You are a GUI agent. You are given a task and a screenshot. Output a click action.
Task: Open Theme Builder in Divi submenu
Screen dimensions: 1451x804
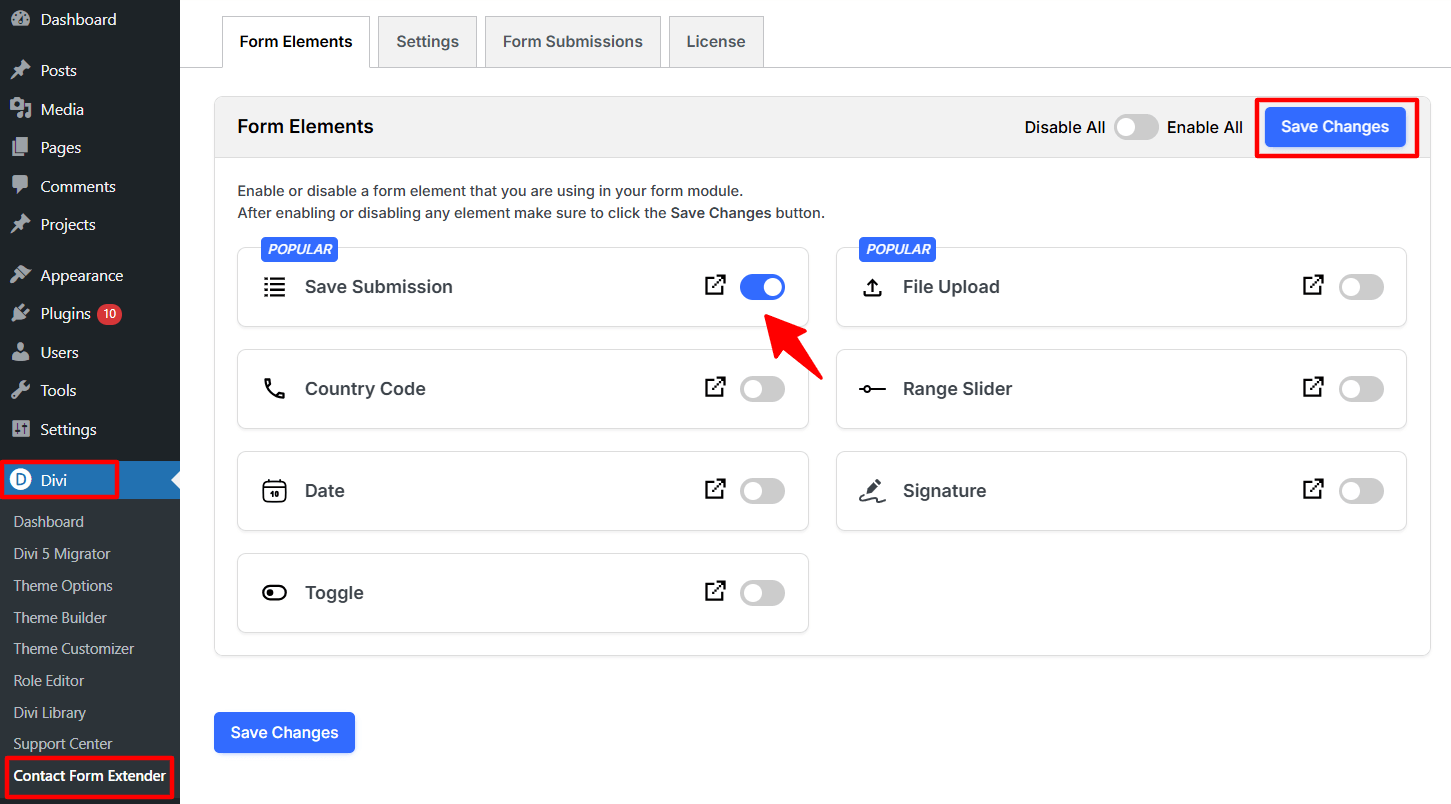pos(60,618)
